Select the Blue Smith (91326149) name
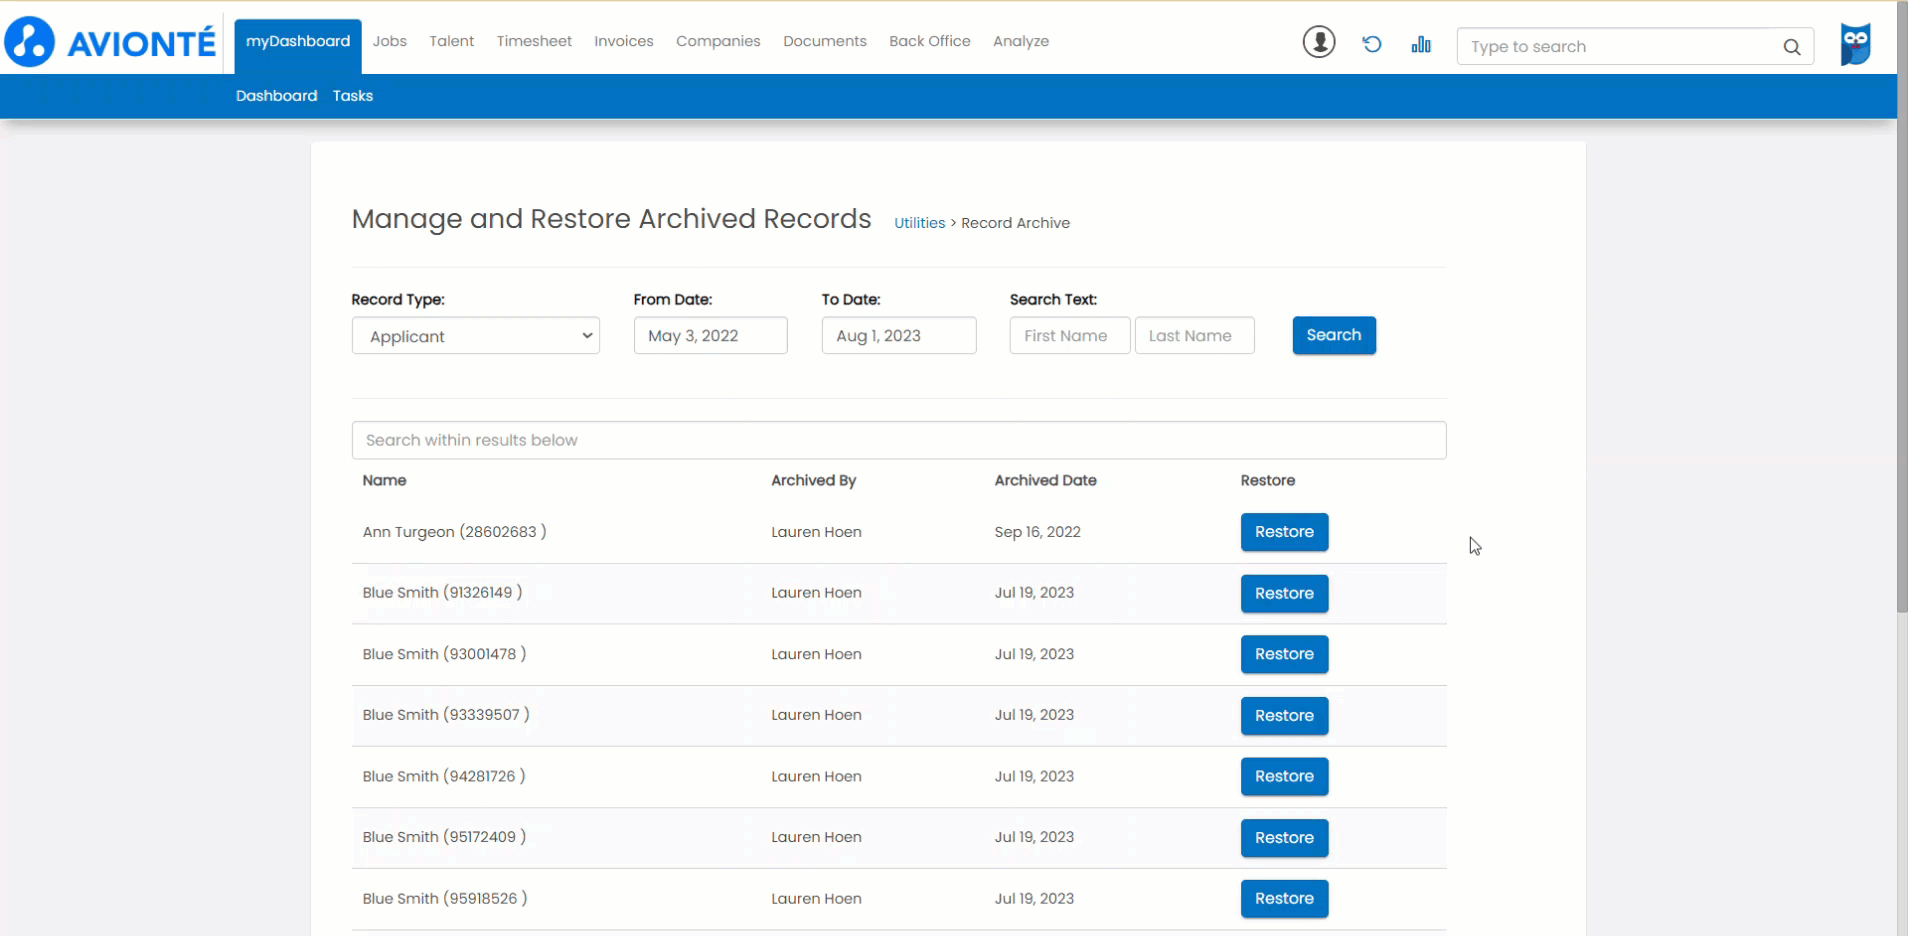 [442, 593]
